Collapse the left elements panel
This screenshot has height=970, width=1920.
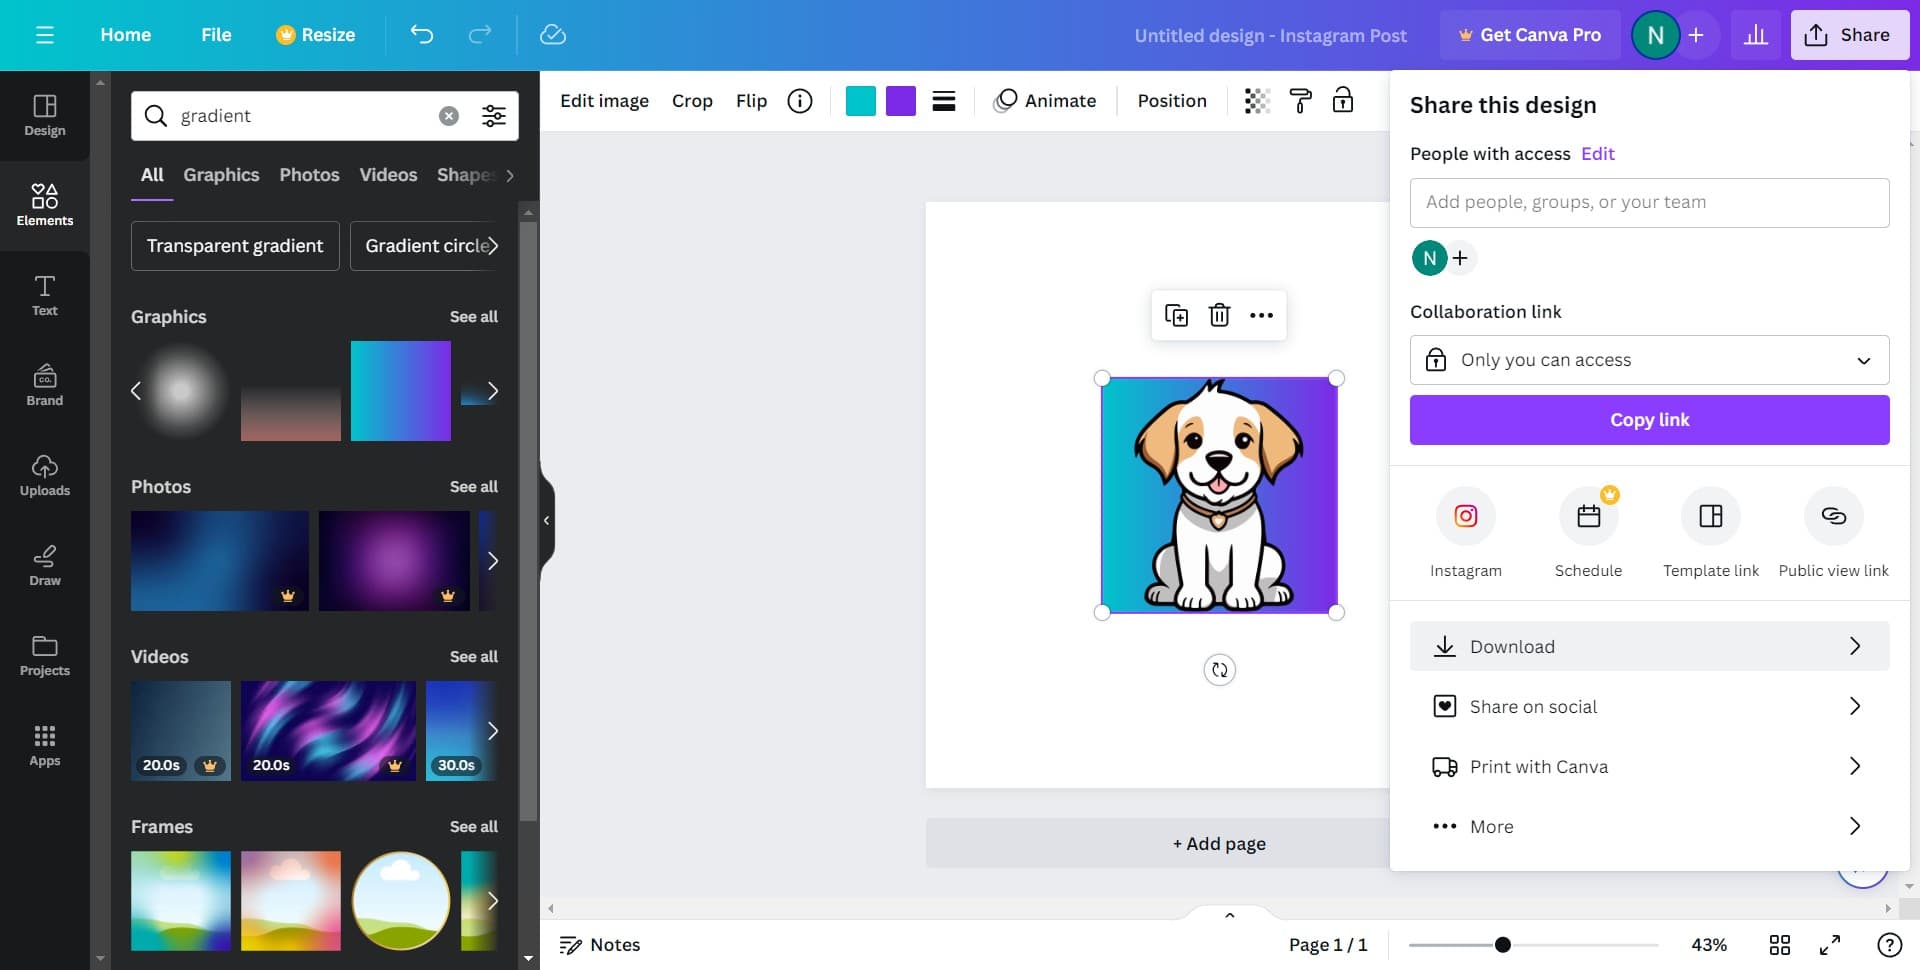[x=546, y=519]
